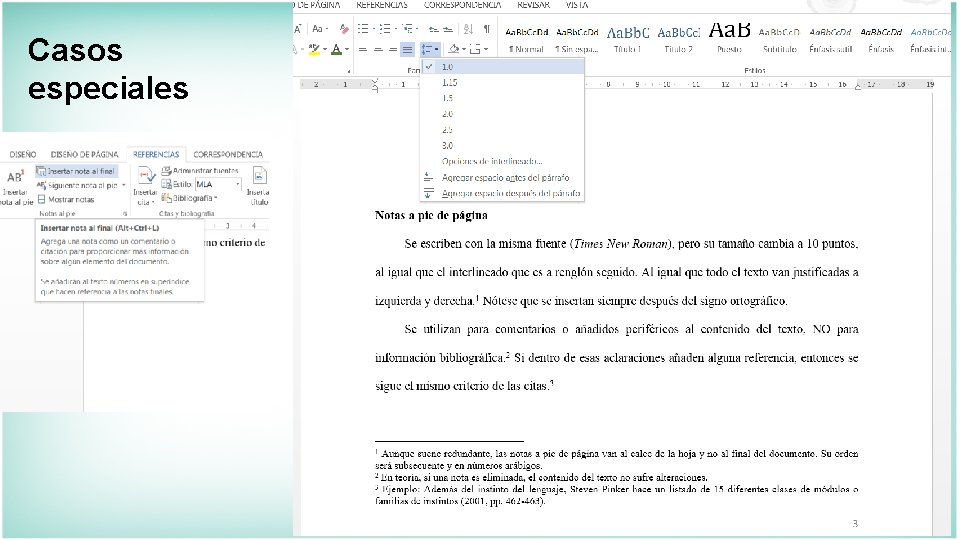Click the align right icon
The height and width of the screenshot is (540, 960).
[x=392, y=50]
